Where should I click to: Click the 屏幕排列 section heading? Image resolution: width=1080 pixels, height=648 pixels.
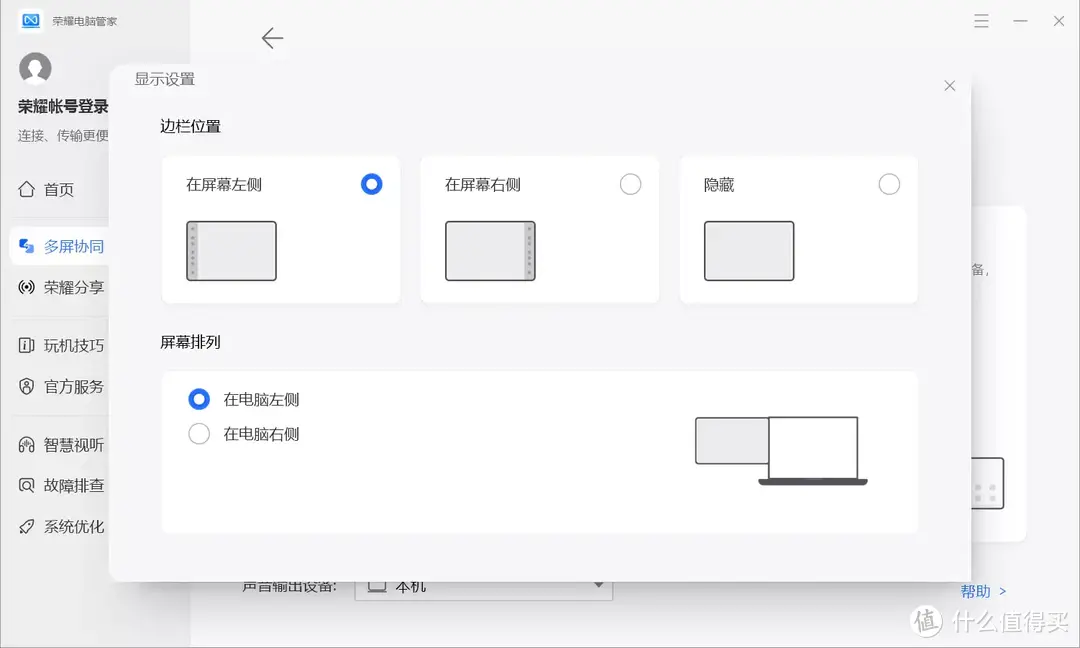point(191,342)
